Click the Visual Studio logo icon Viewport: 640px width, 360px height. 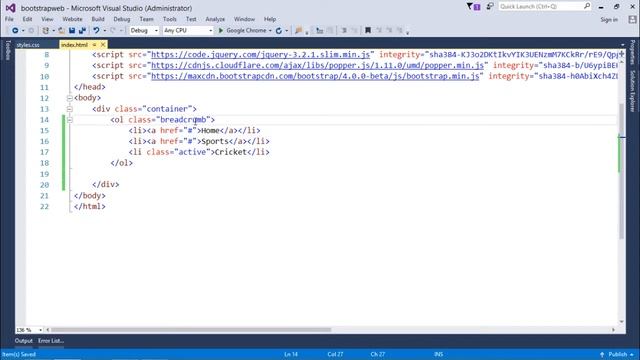pyautogui.click(x=10, y=8)
